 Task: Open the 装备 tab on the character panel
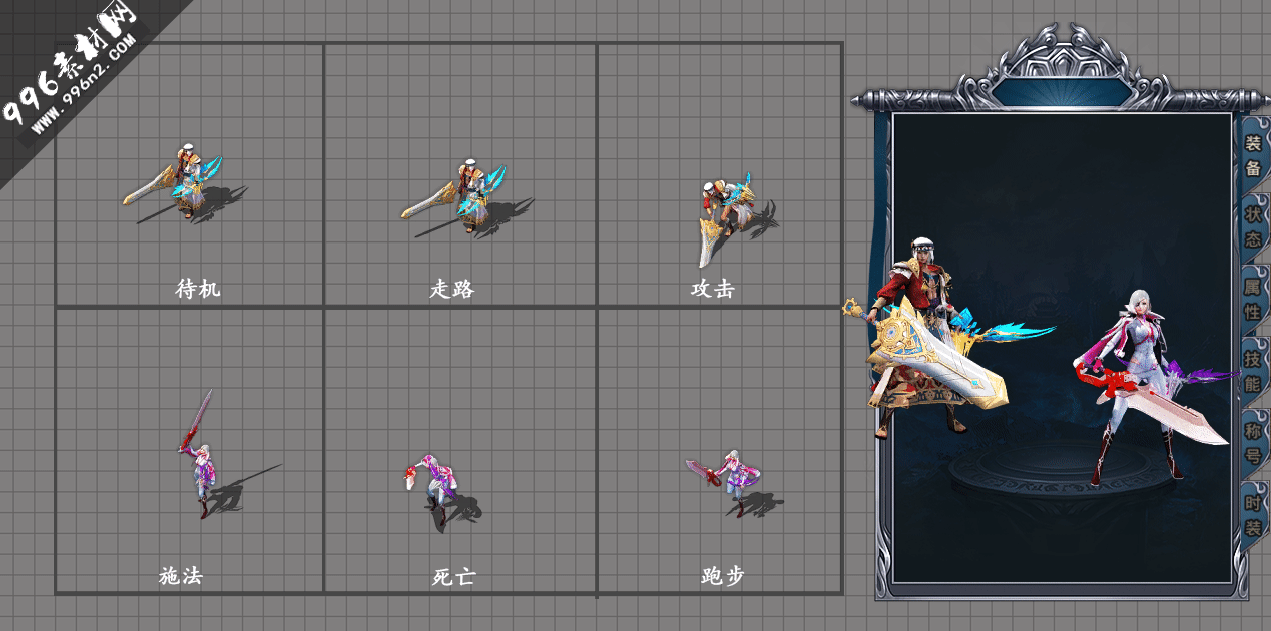pos(1253,156)
